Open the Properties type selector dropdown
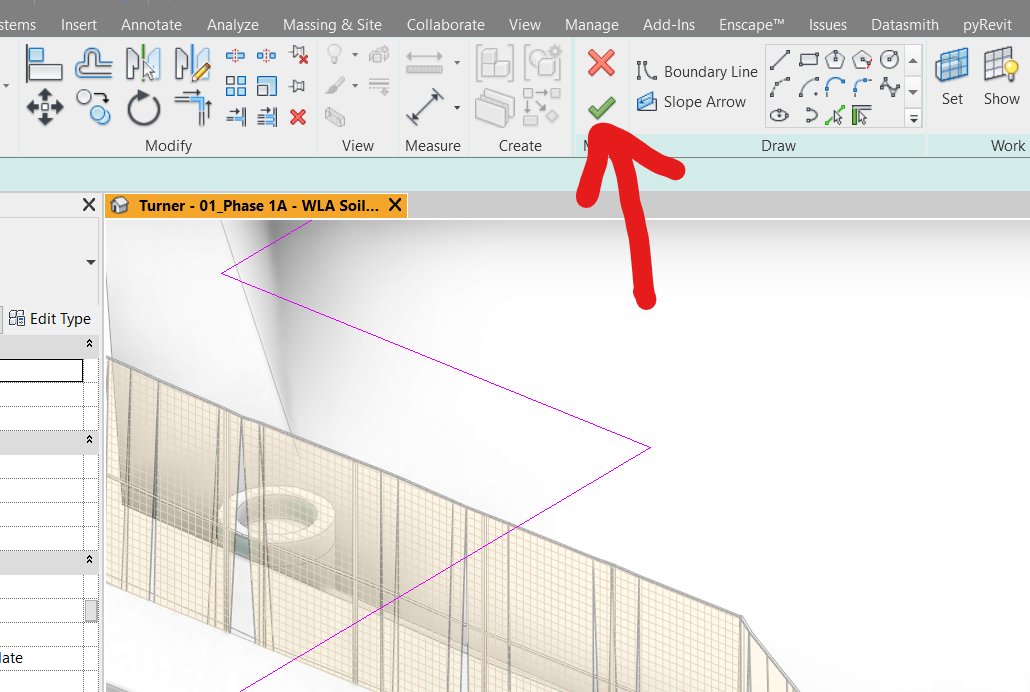 (91, 262)
